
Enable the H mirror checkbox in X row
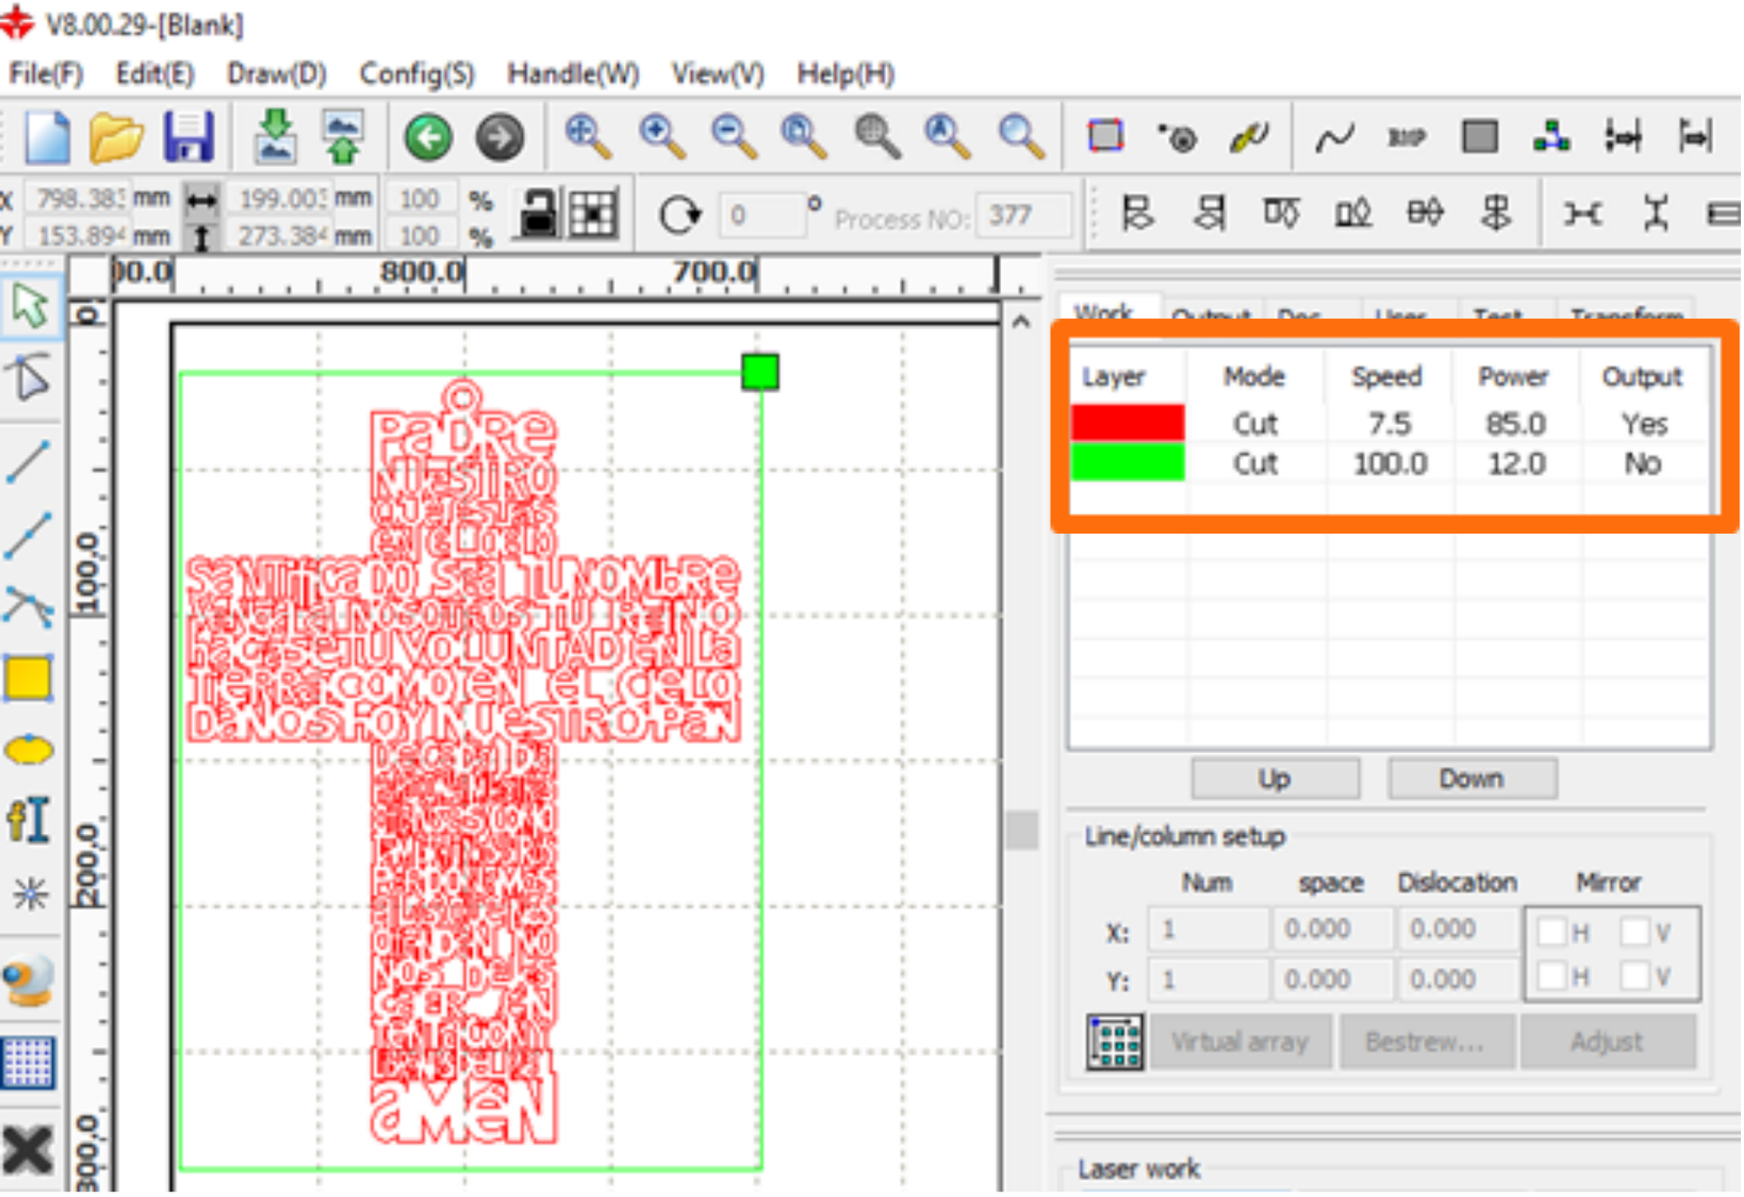click(1552, 932)
